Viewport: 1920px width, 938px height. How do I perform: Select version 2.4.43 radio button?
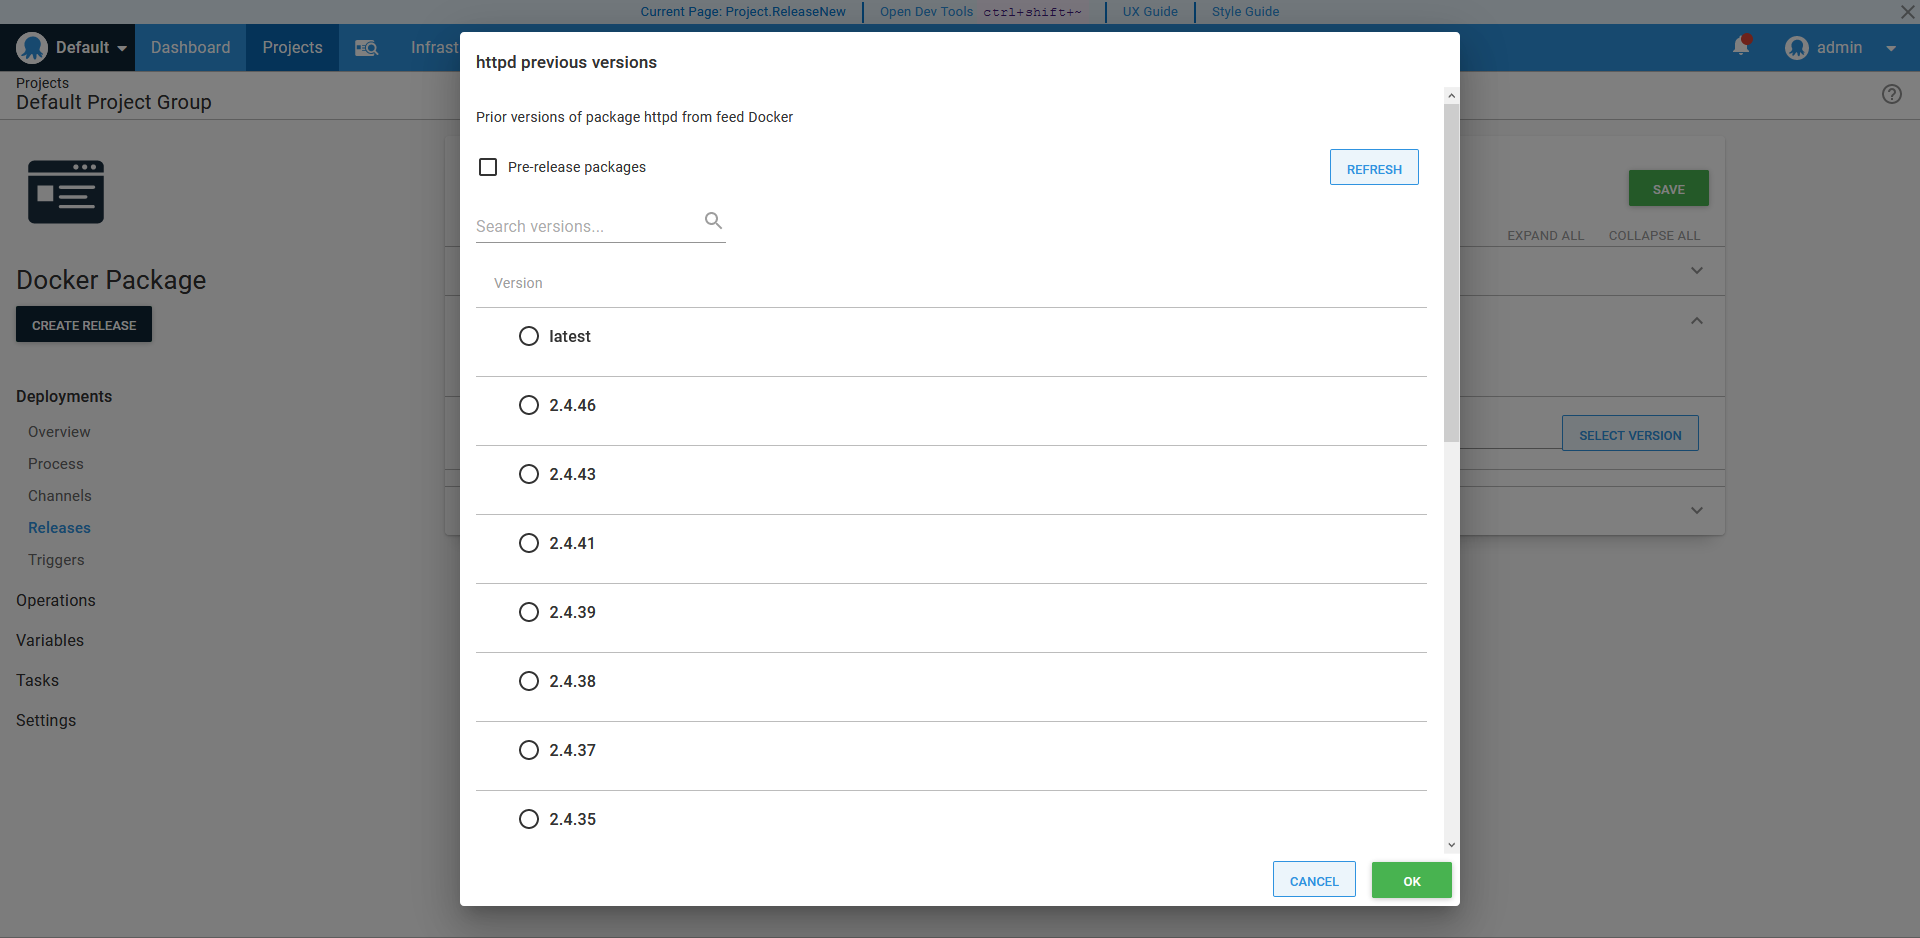529,474
